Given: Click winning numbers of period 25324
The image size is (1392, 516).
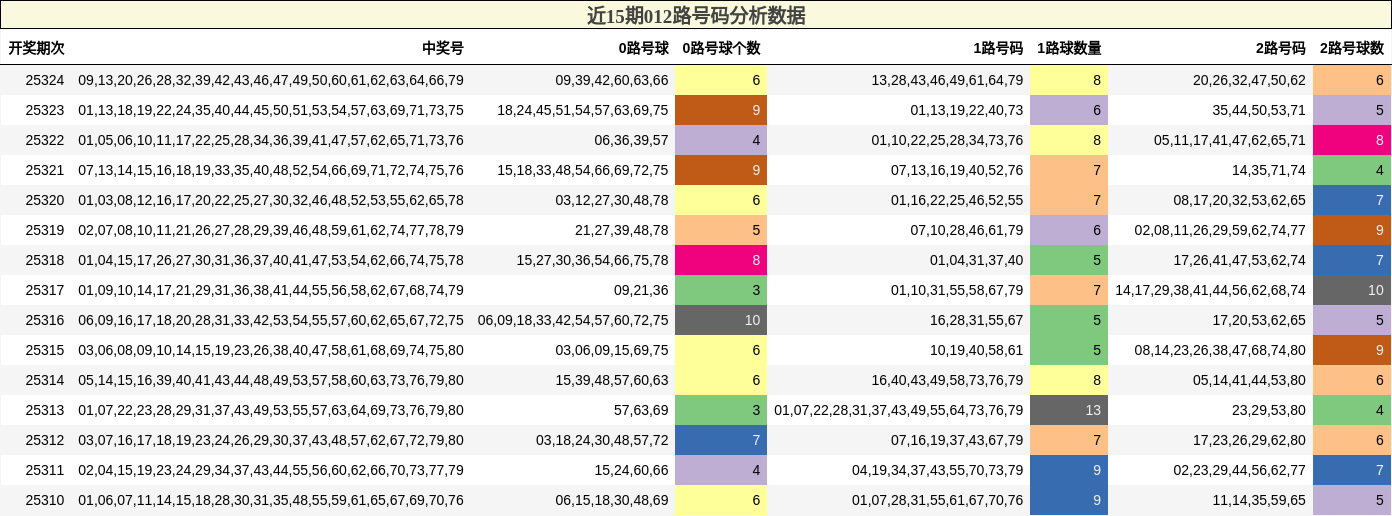Looking at the screenshot, I should 271,80.
